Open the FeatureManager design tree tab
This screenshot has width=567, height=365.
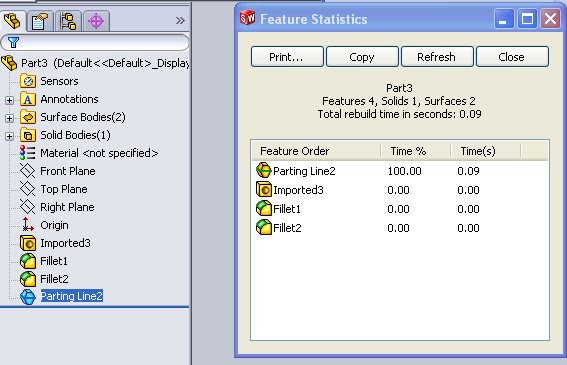point(13,21)
